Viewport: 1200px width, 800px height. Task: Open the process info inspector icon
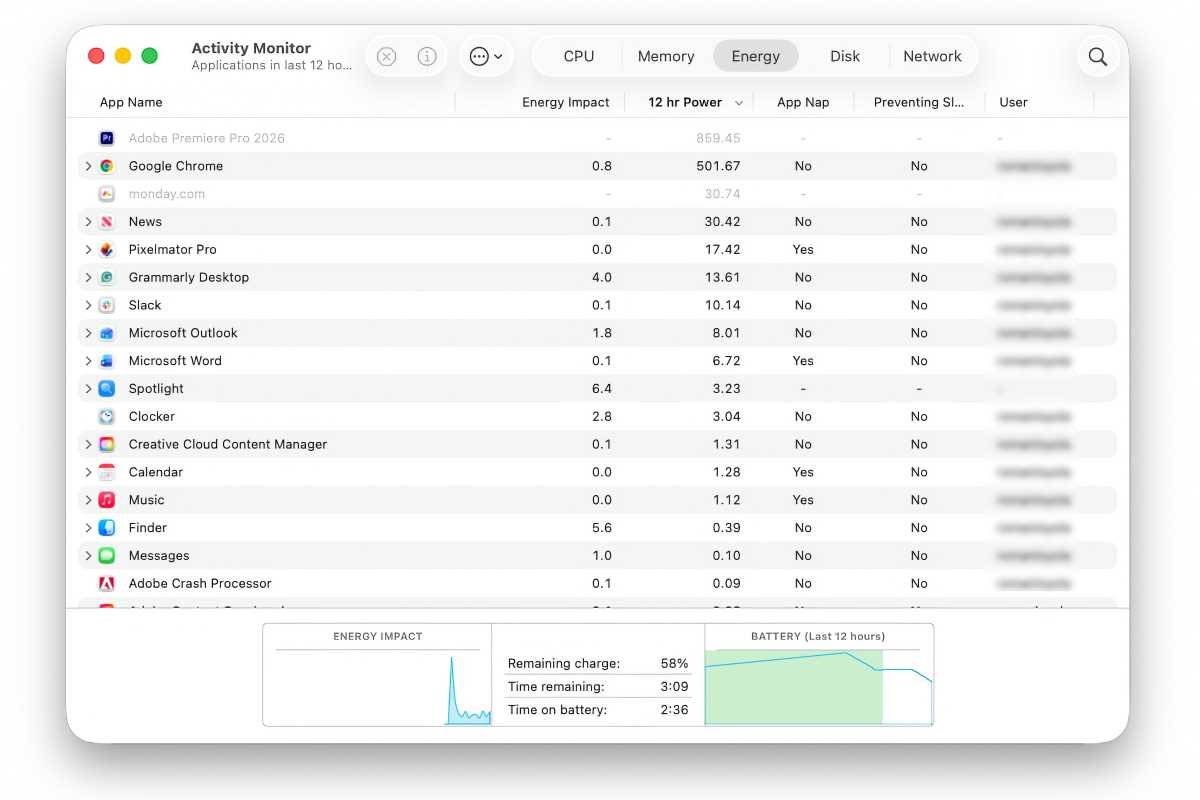(427, 57)
